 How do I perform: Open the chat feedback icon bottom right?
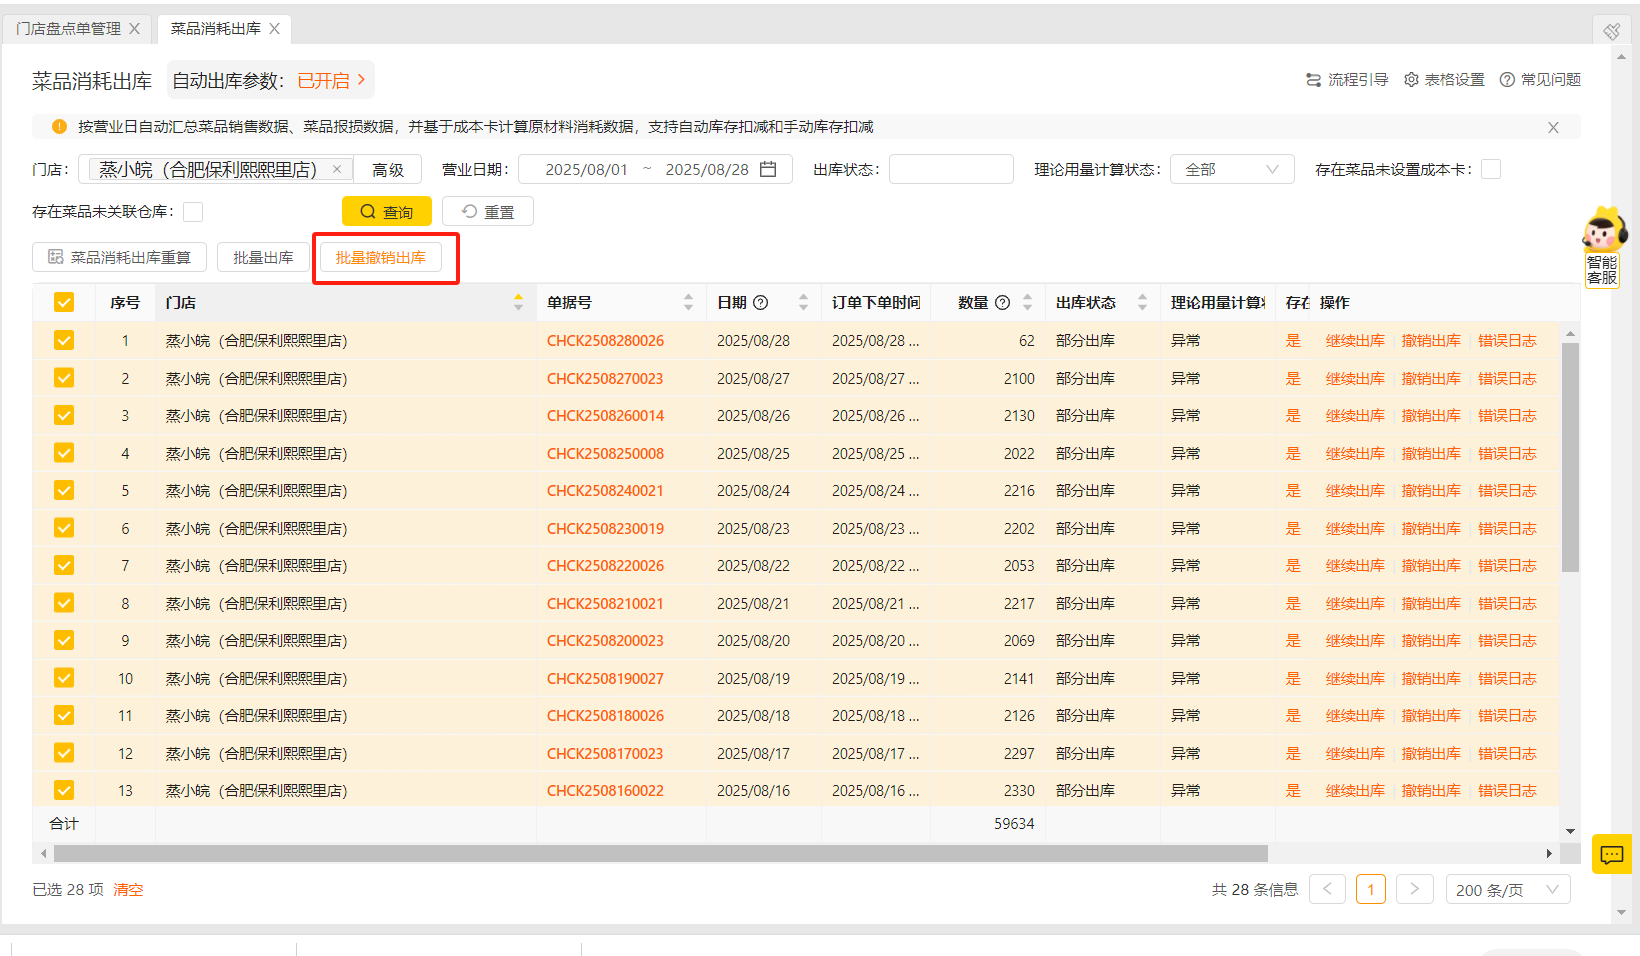[1611, 854]
